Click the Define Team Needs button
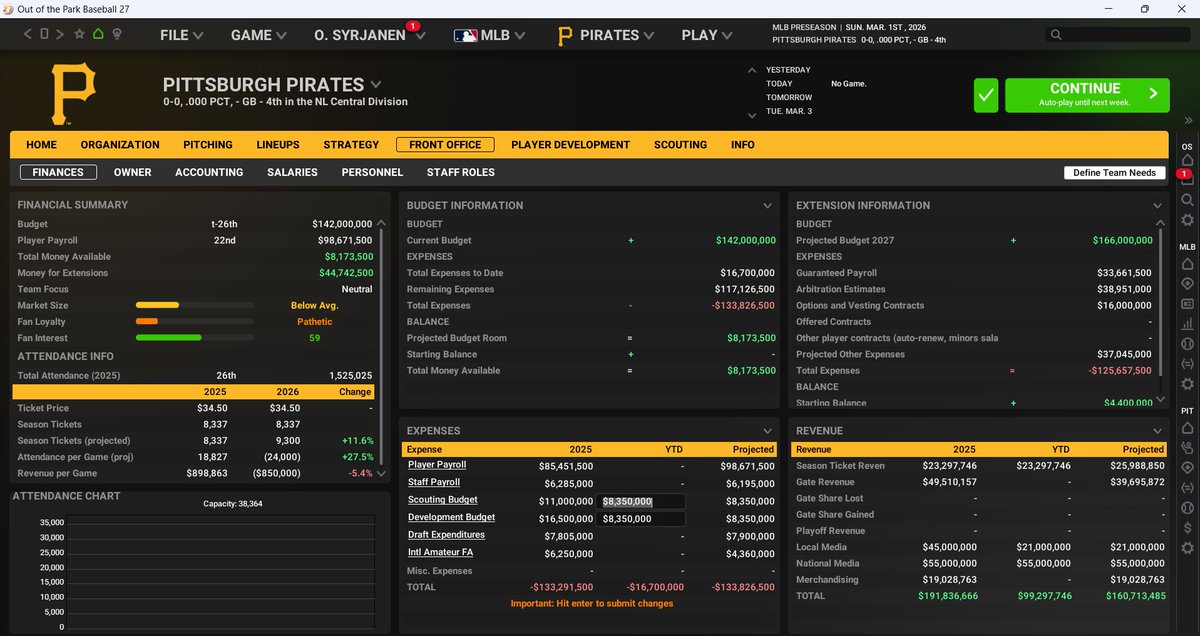Viewport: 1200px width, 636px height. 1114,172
